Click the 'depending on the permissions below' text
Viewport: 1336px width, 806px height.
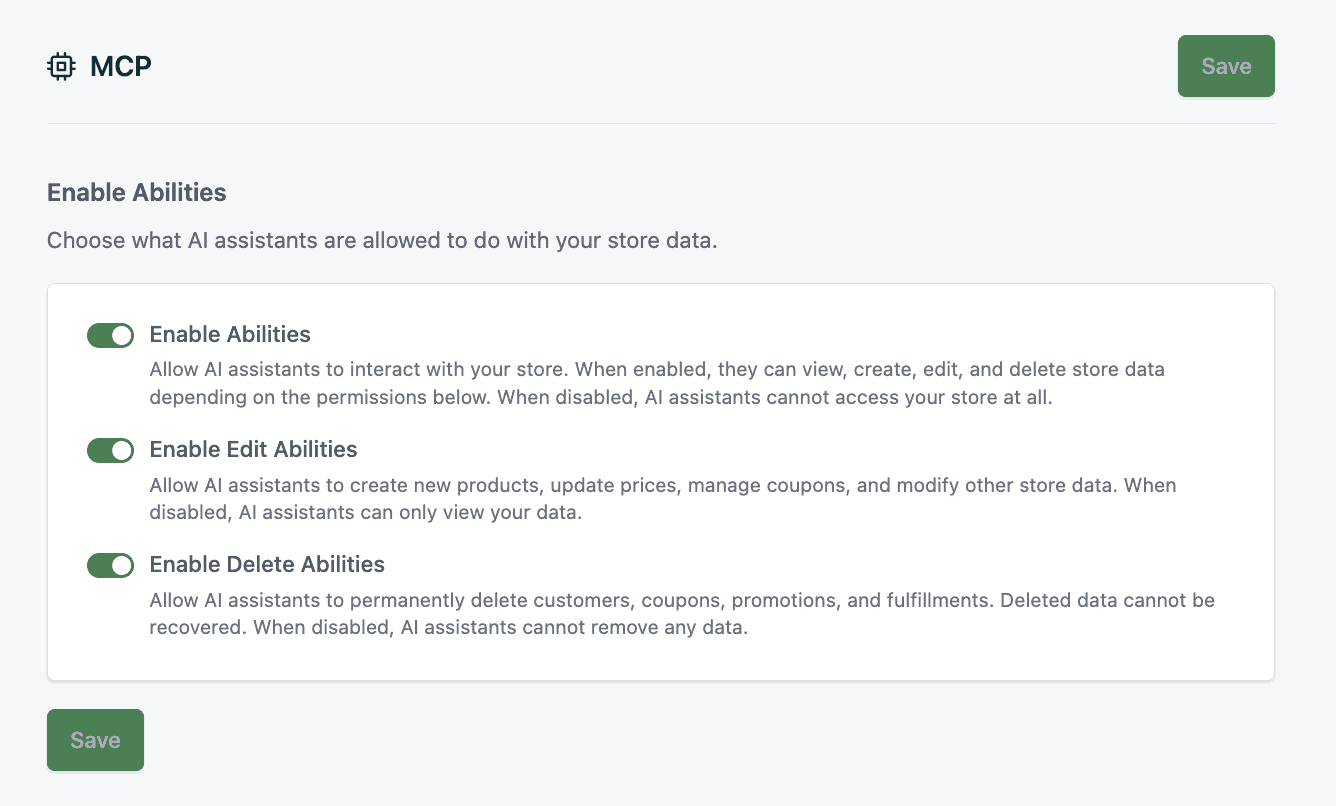pos(321,396)
